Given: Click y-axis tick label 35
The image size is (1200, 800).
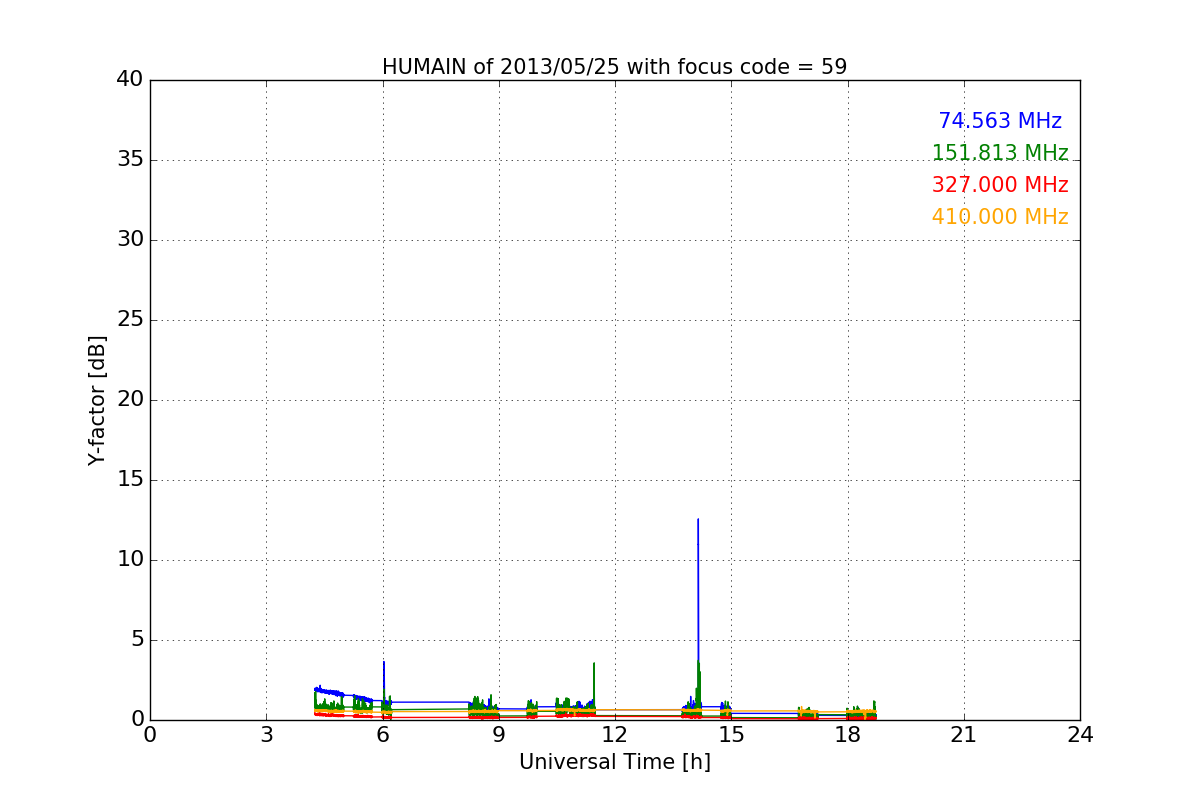Looking at the screenshot, I should pos(130,159).
